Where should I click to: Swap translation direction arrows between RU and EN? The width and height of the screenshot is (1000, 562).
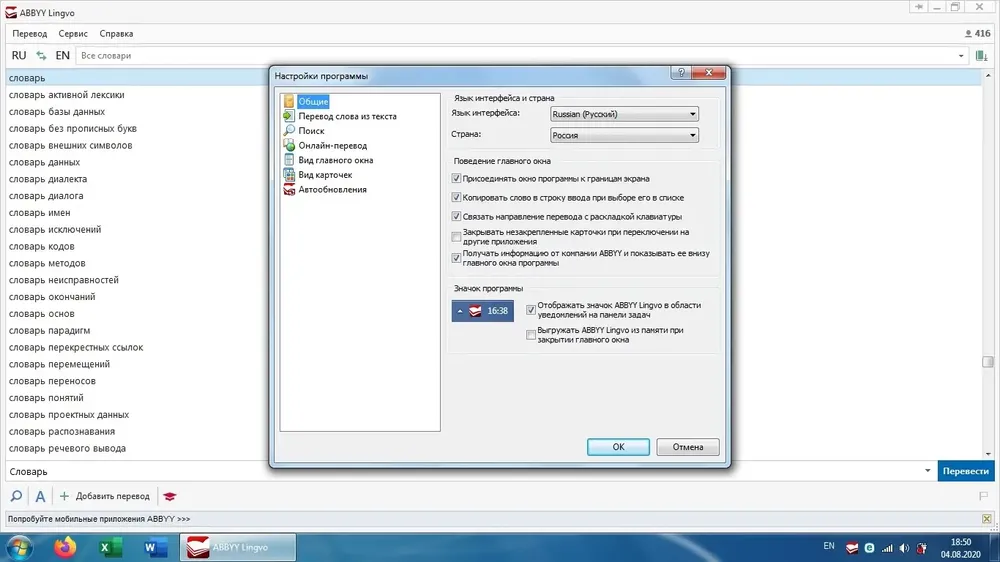coord(41,55)
